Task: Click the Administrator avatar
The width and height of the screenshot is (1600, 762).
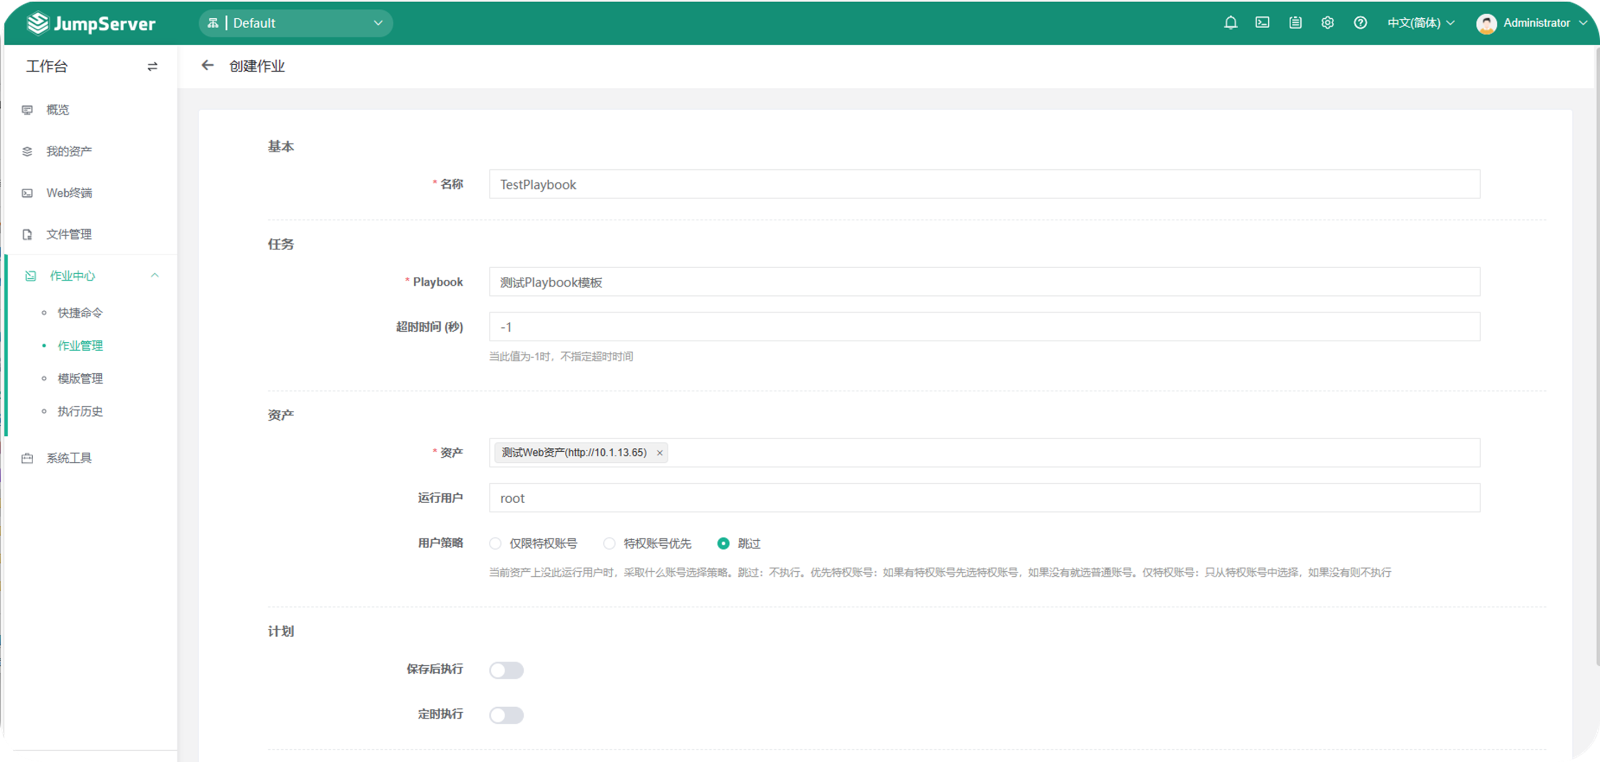Action: coord(1487,23)
